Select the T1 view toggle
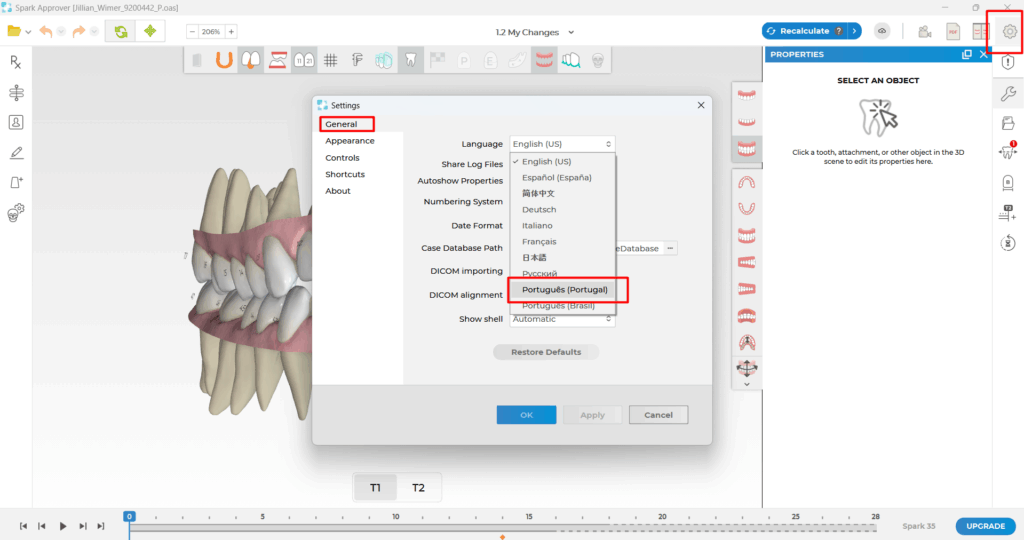This screenshot has width=1024, height=540. point(375,488)
